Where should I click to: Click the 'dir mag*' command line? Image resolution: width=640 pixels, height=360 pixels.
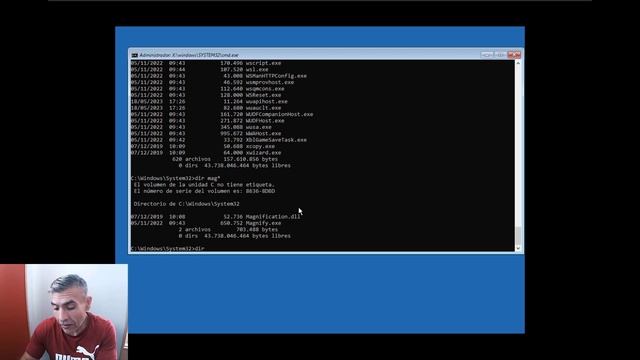point(176,178)
